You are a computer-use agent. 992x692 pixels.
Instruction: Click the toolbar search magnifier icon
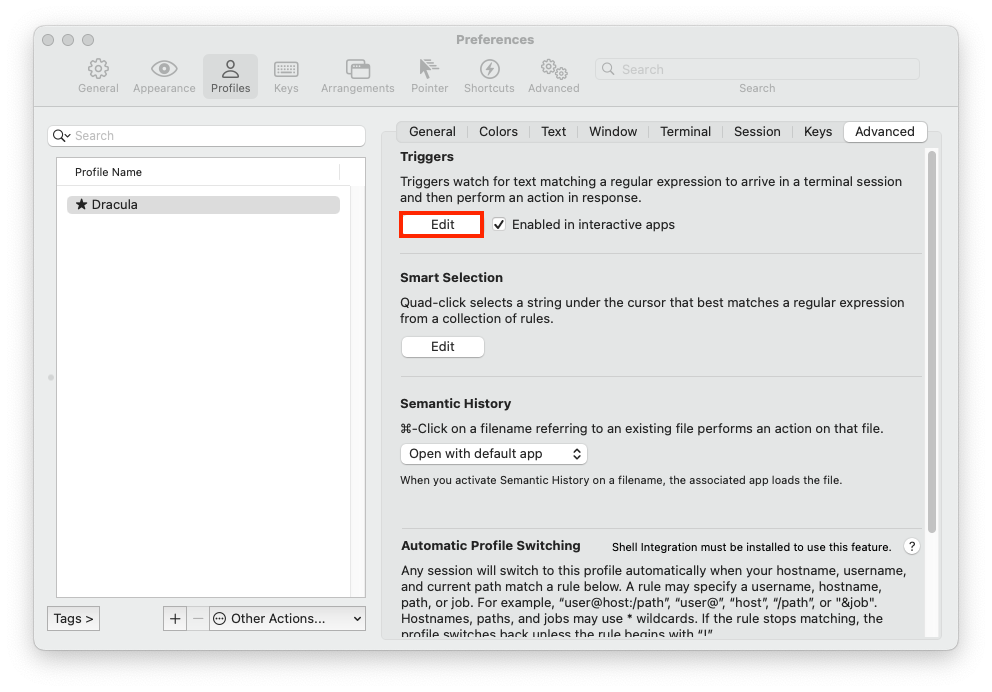click(608, 69)
